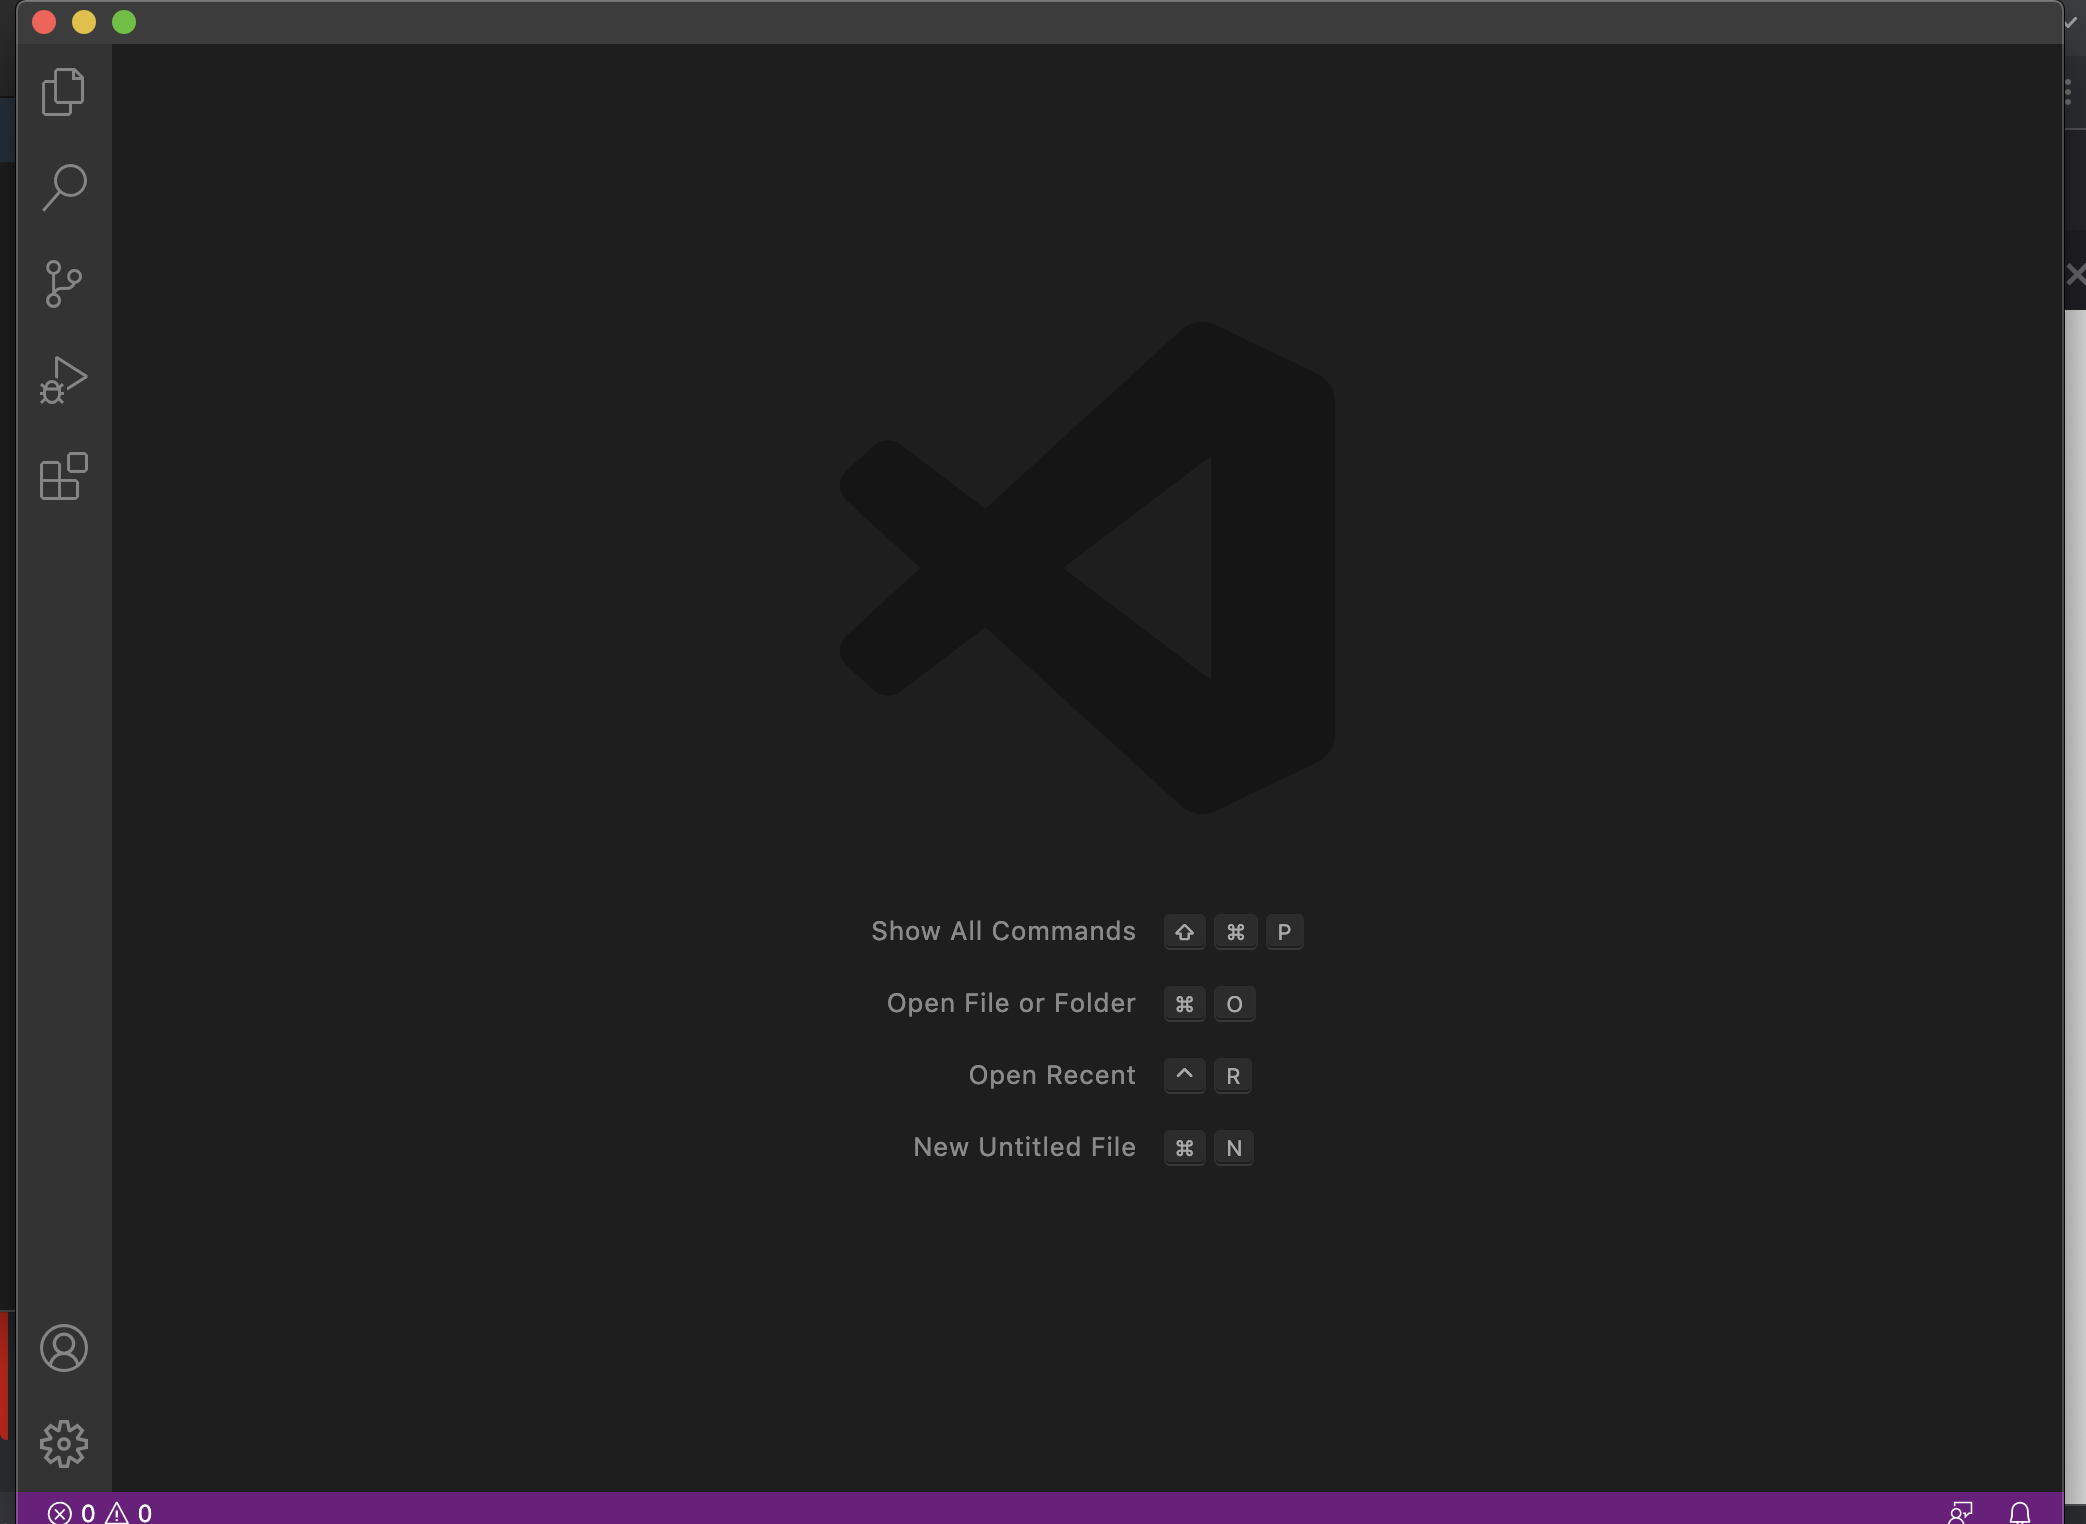The image size is (2086, 1524).
Task: Click the feedback icon in status bar
Action: pos(1961,1512)
